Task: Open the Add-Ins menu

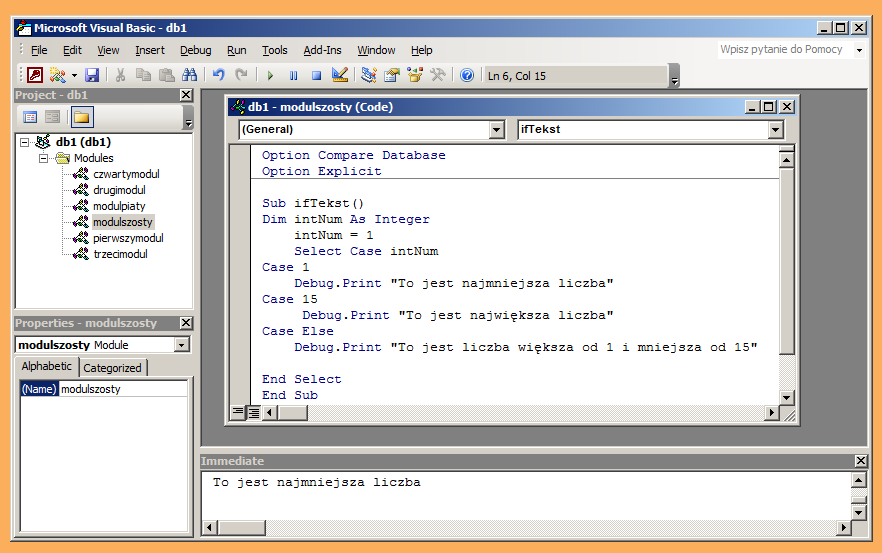Action: 322,50
